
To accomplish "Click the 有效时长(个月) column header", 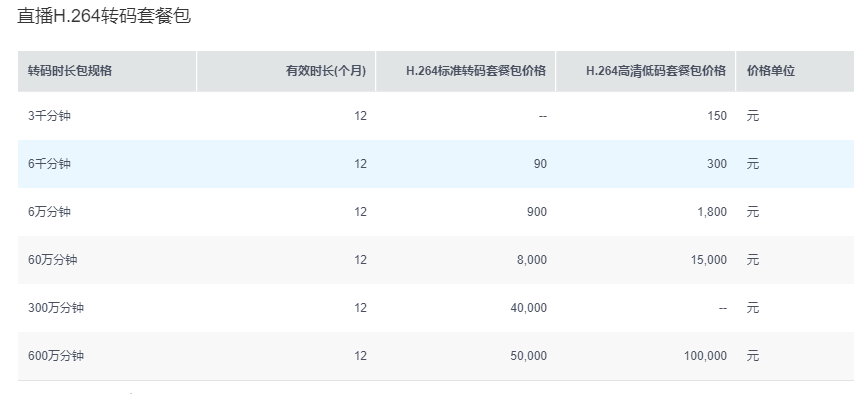I will click(326, 71).
